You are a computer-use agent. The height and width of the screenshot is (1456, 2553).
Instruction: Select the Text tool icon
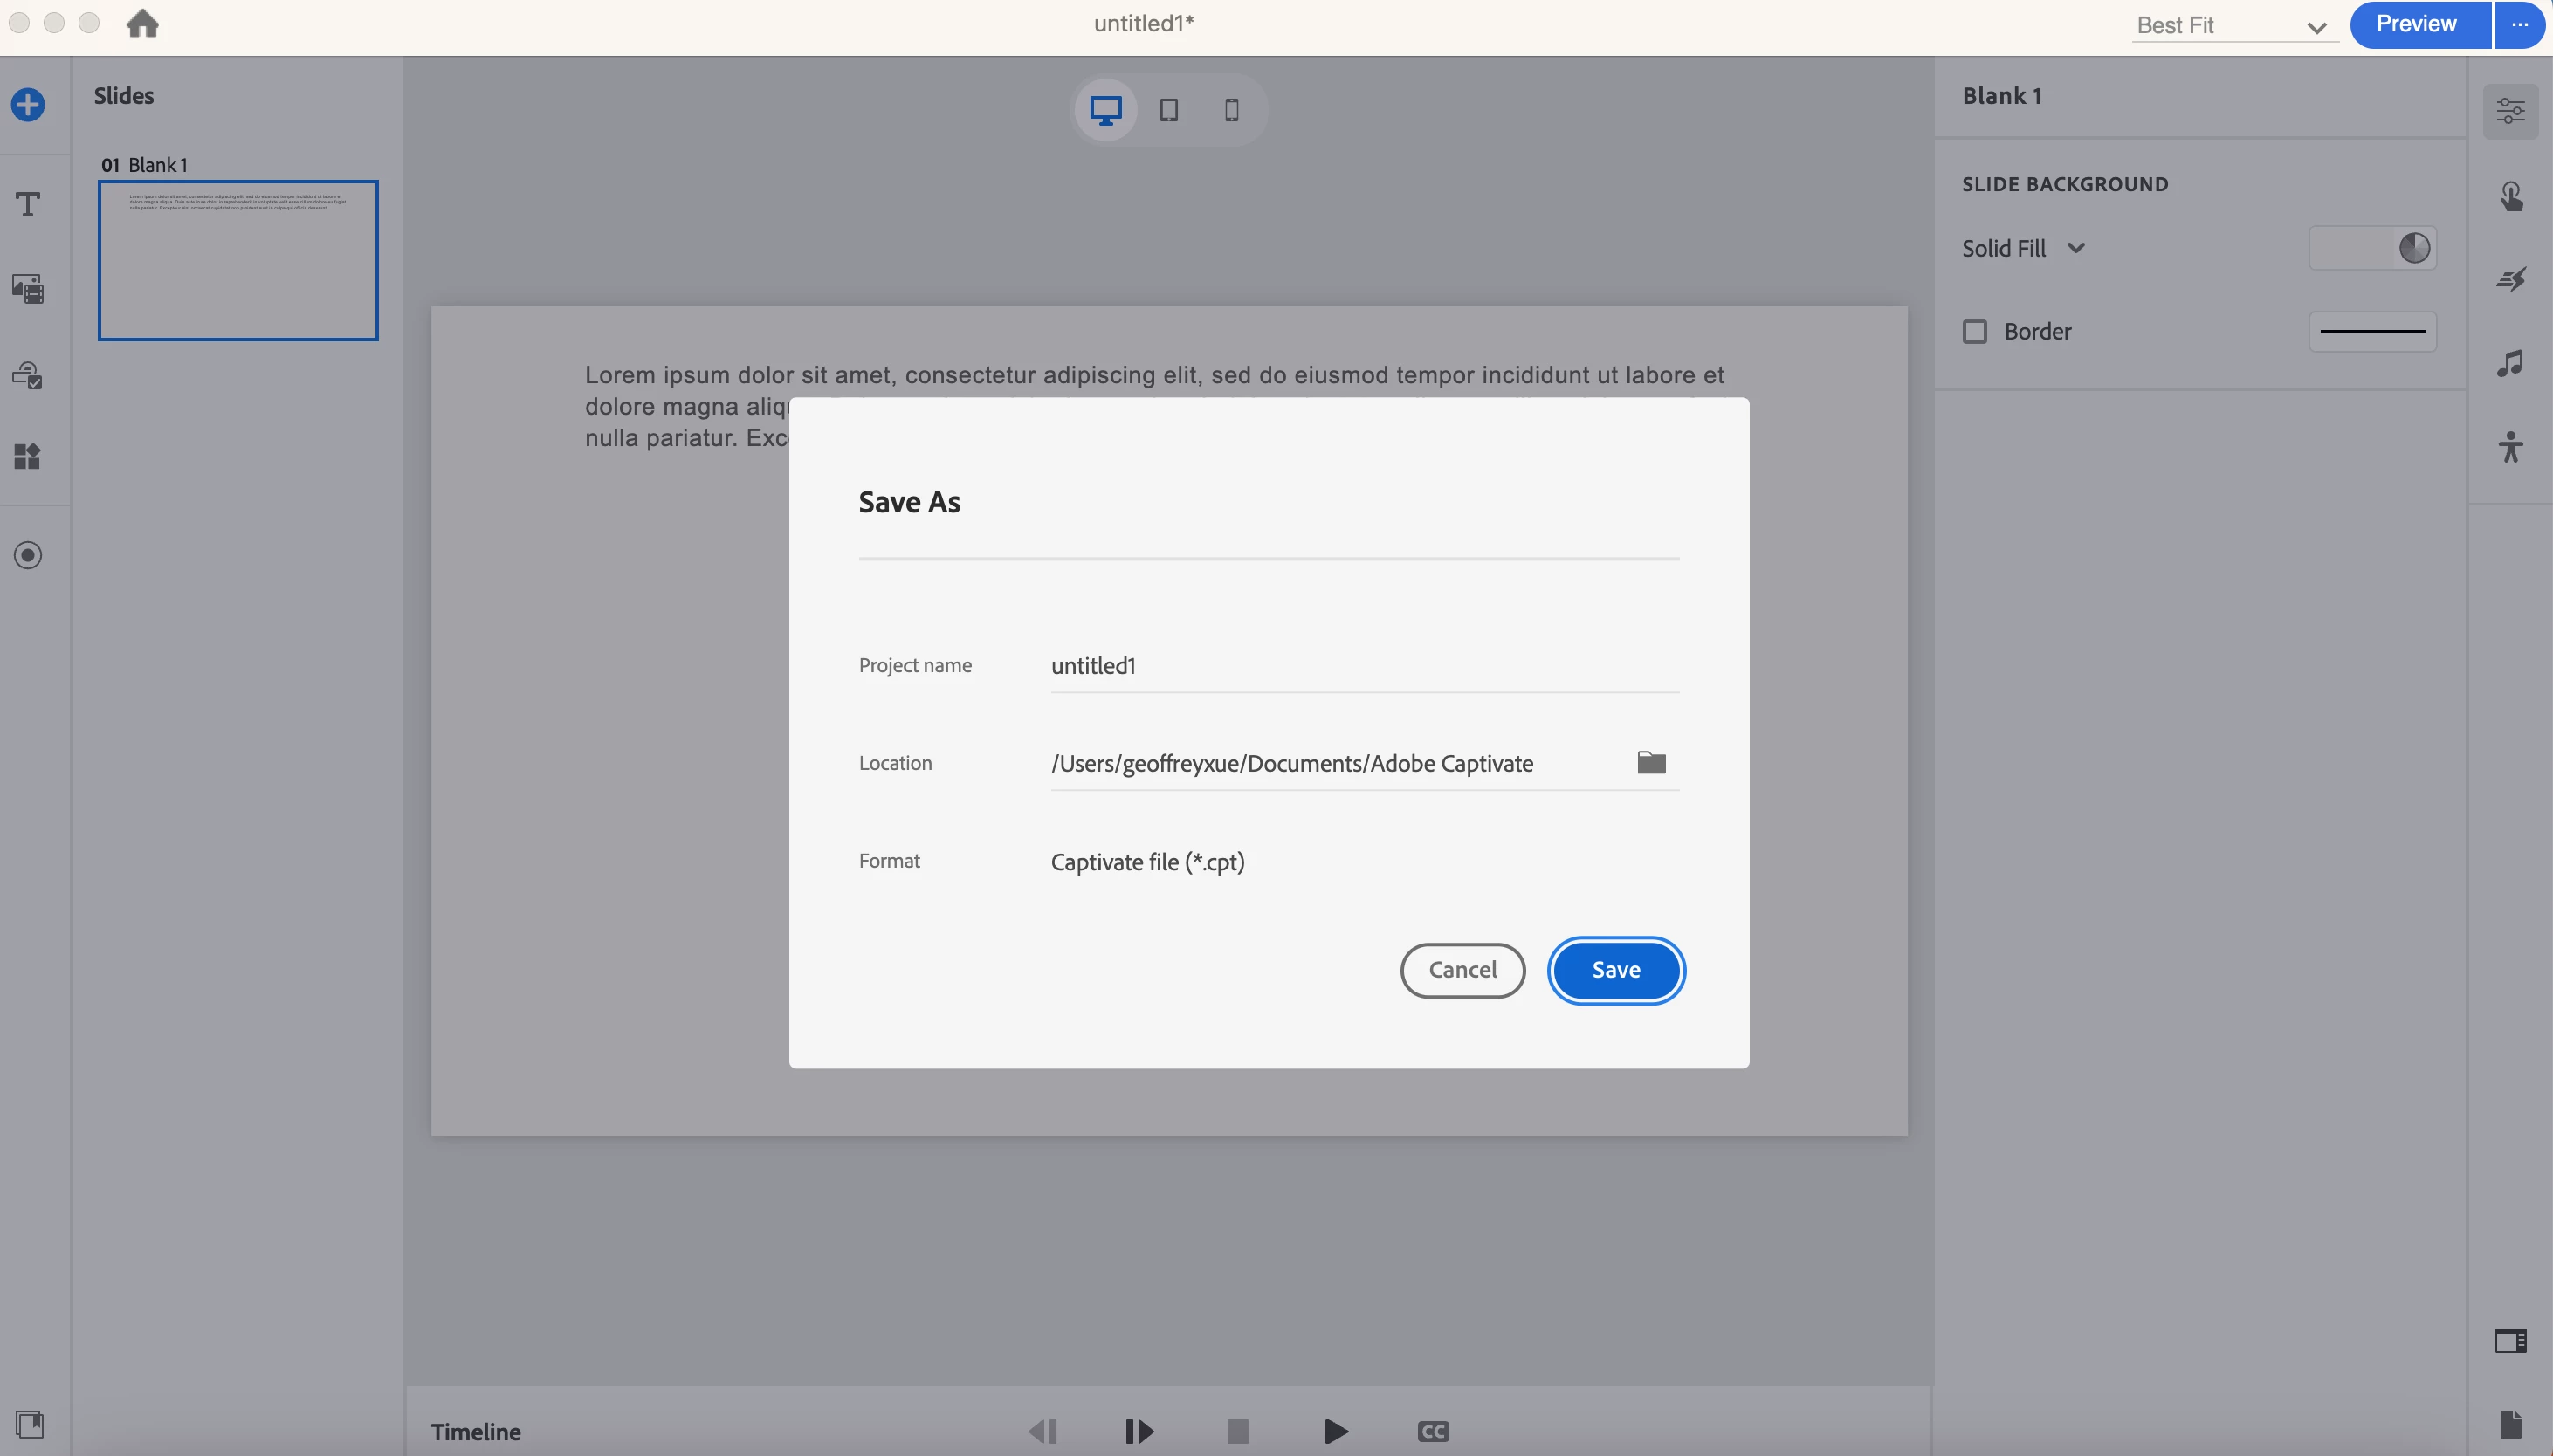click(28, 205)
